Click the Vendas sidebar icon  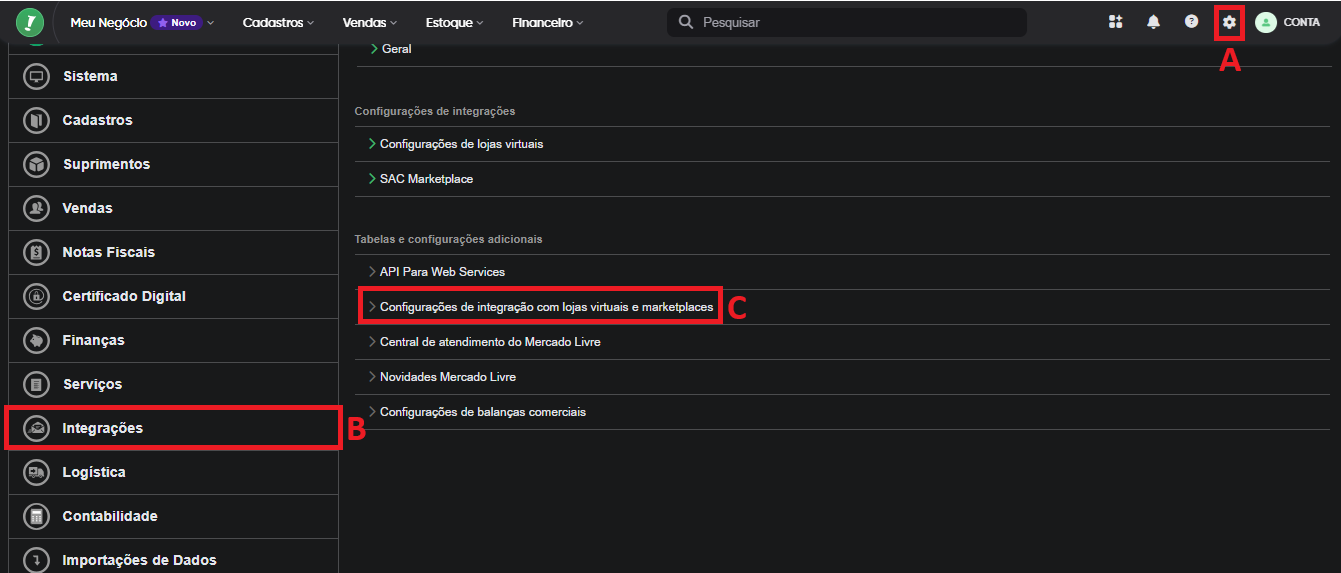[x=36, y=208]
